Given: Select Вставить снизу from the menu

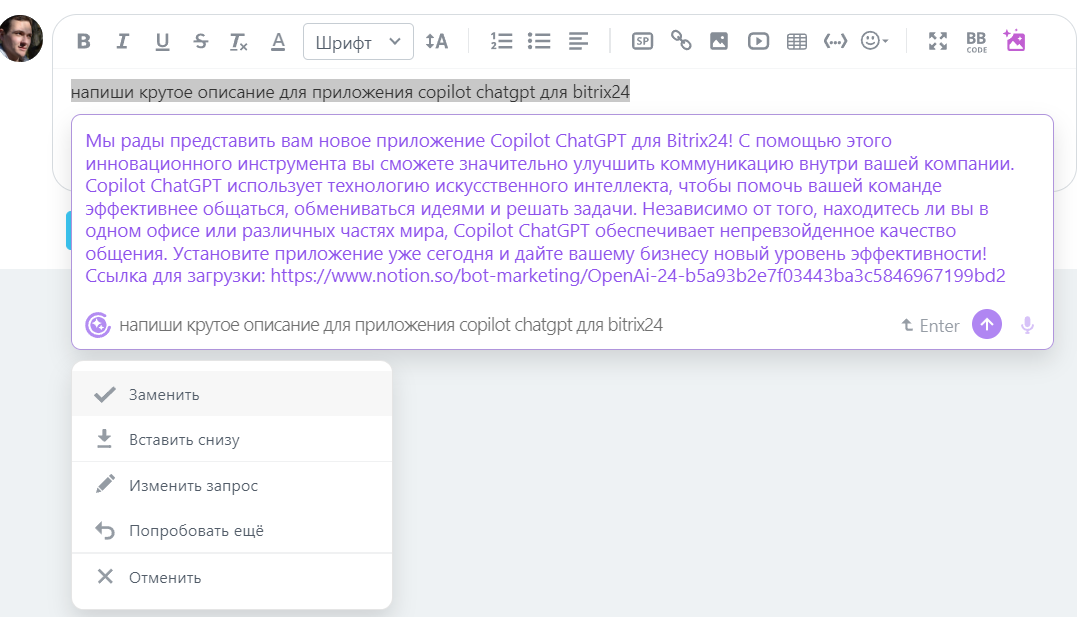Looking at the screenshot, I should coord(184,439).
